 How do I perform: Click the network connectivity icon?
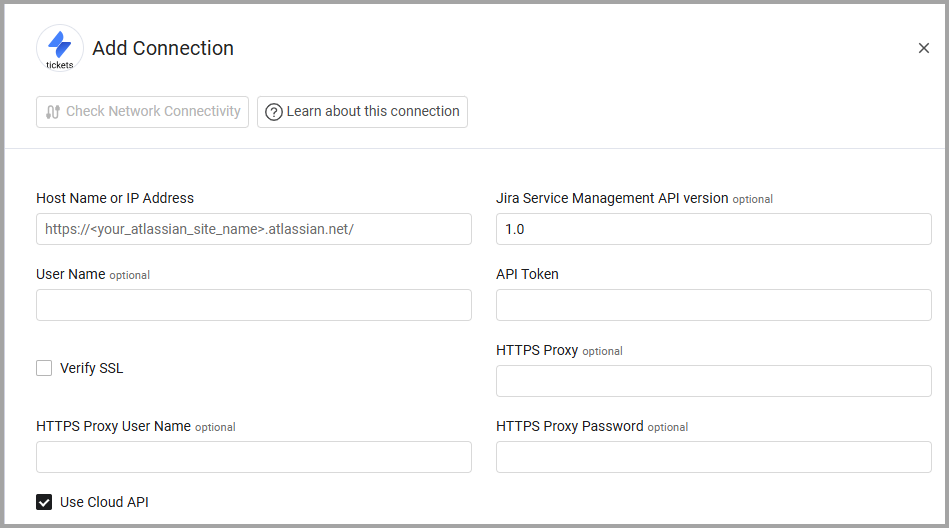point(53,112)
